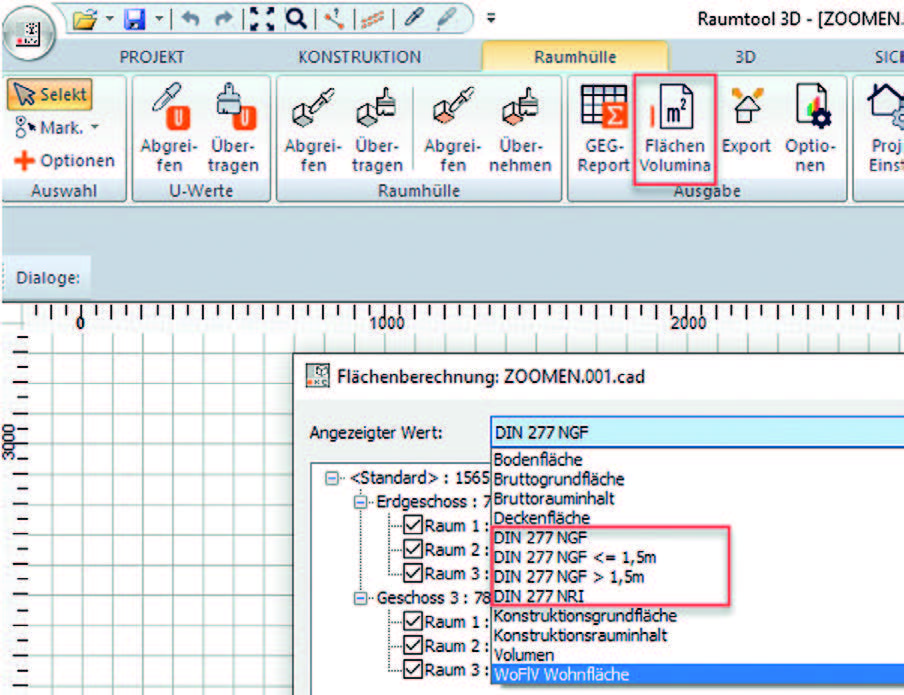This screenshot has width=904, height=695.
Task: Click the Selekt button
Action: coord(50,95)
